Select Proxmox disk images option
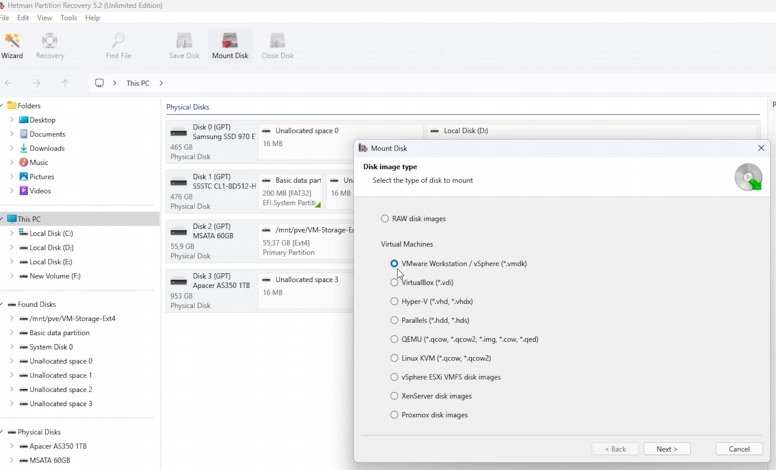The image size is (776, 470). click(x=394, y=415)
